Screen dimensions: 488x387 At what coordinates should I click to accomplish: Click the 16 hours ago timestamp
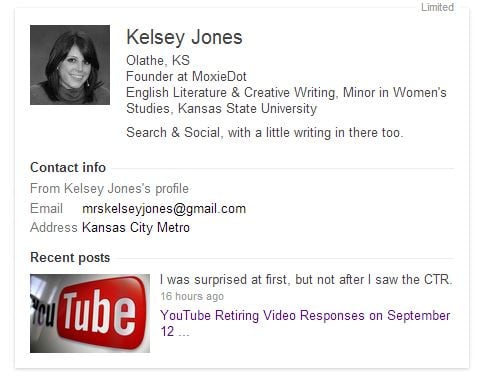(192, 296)
